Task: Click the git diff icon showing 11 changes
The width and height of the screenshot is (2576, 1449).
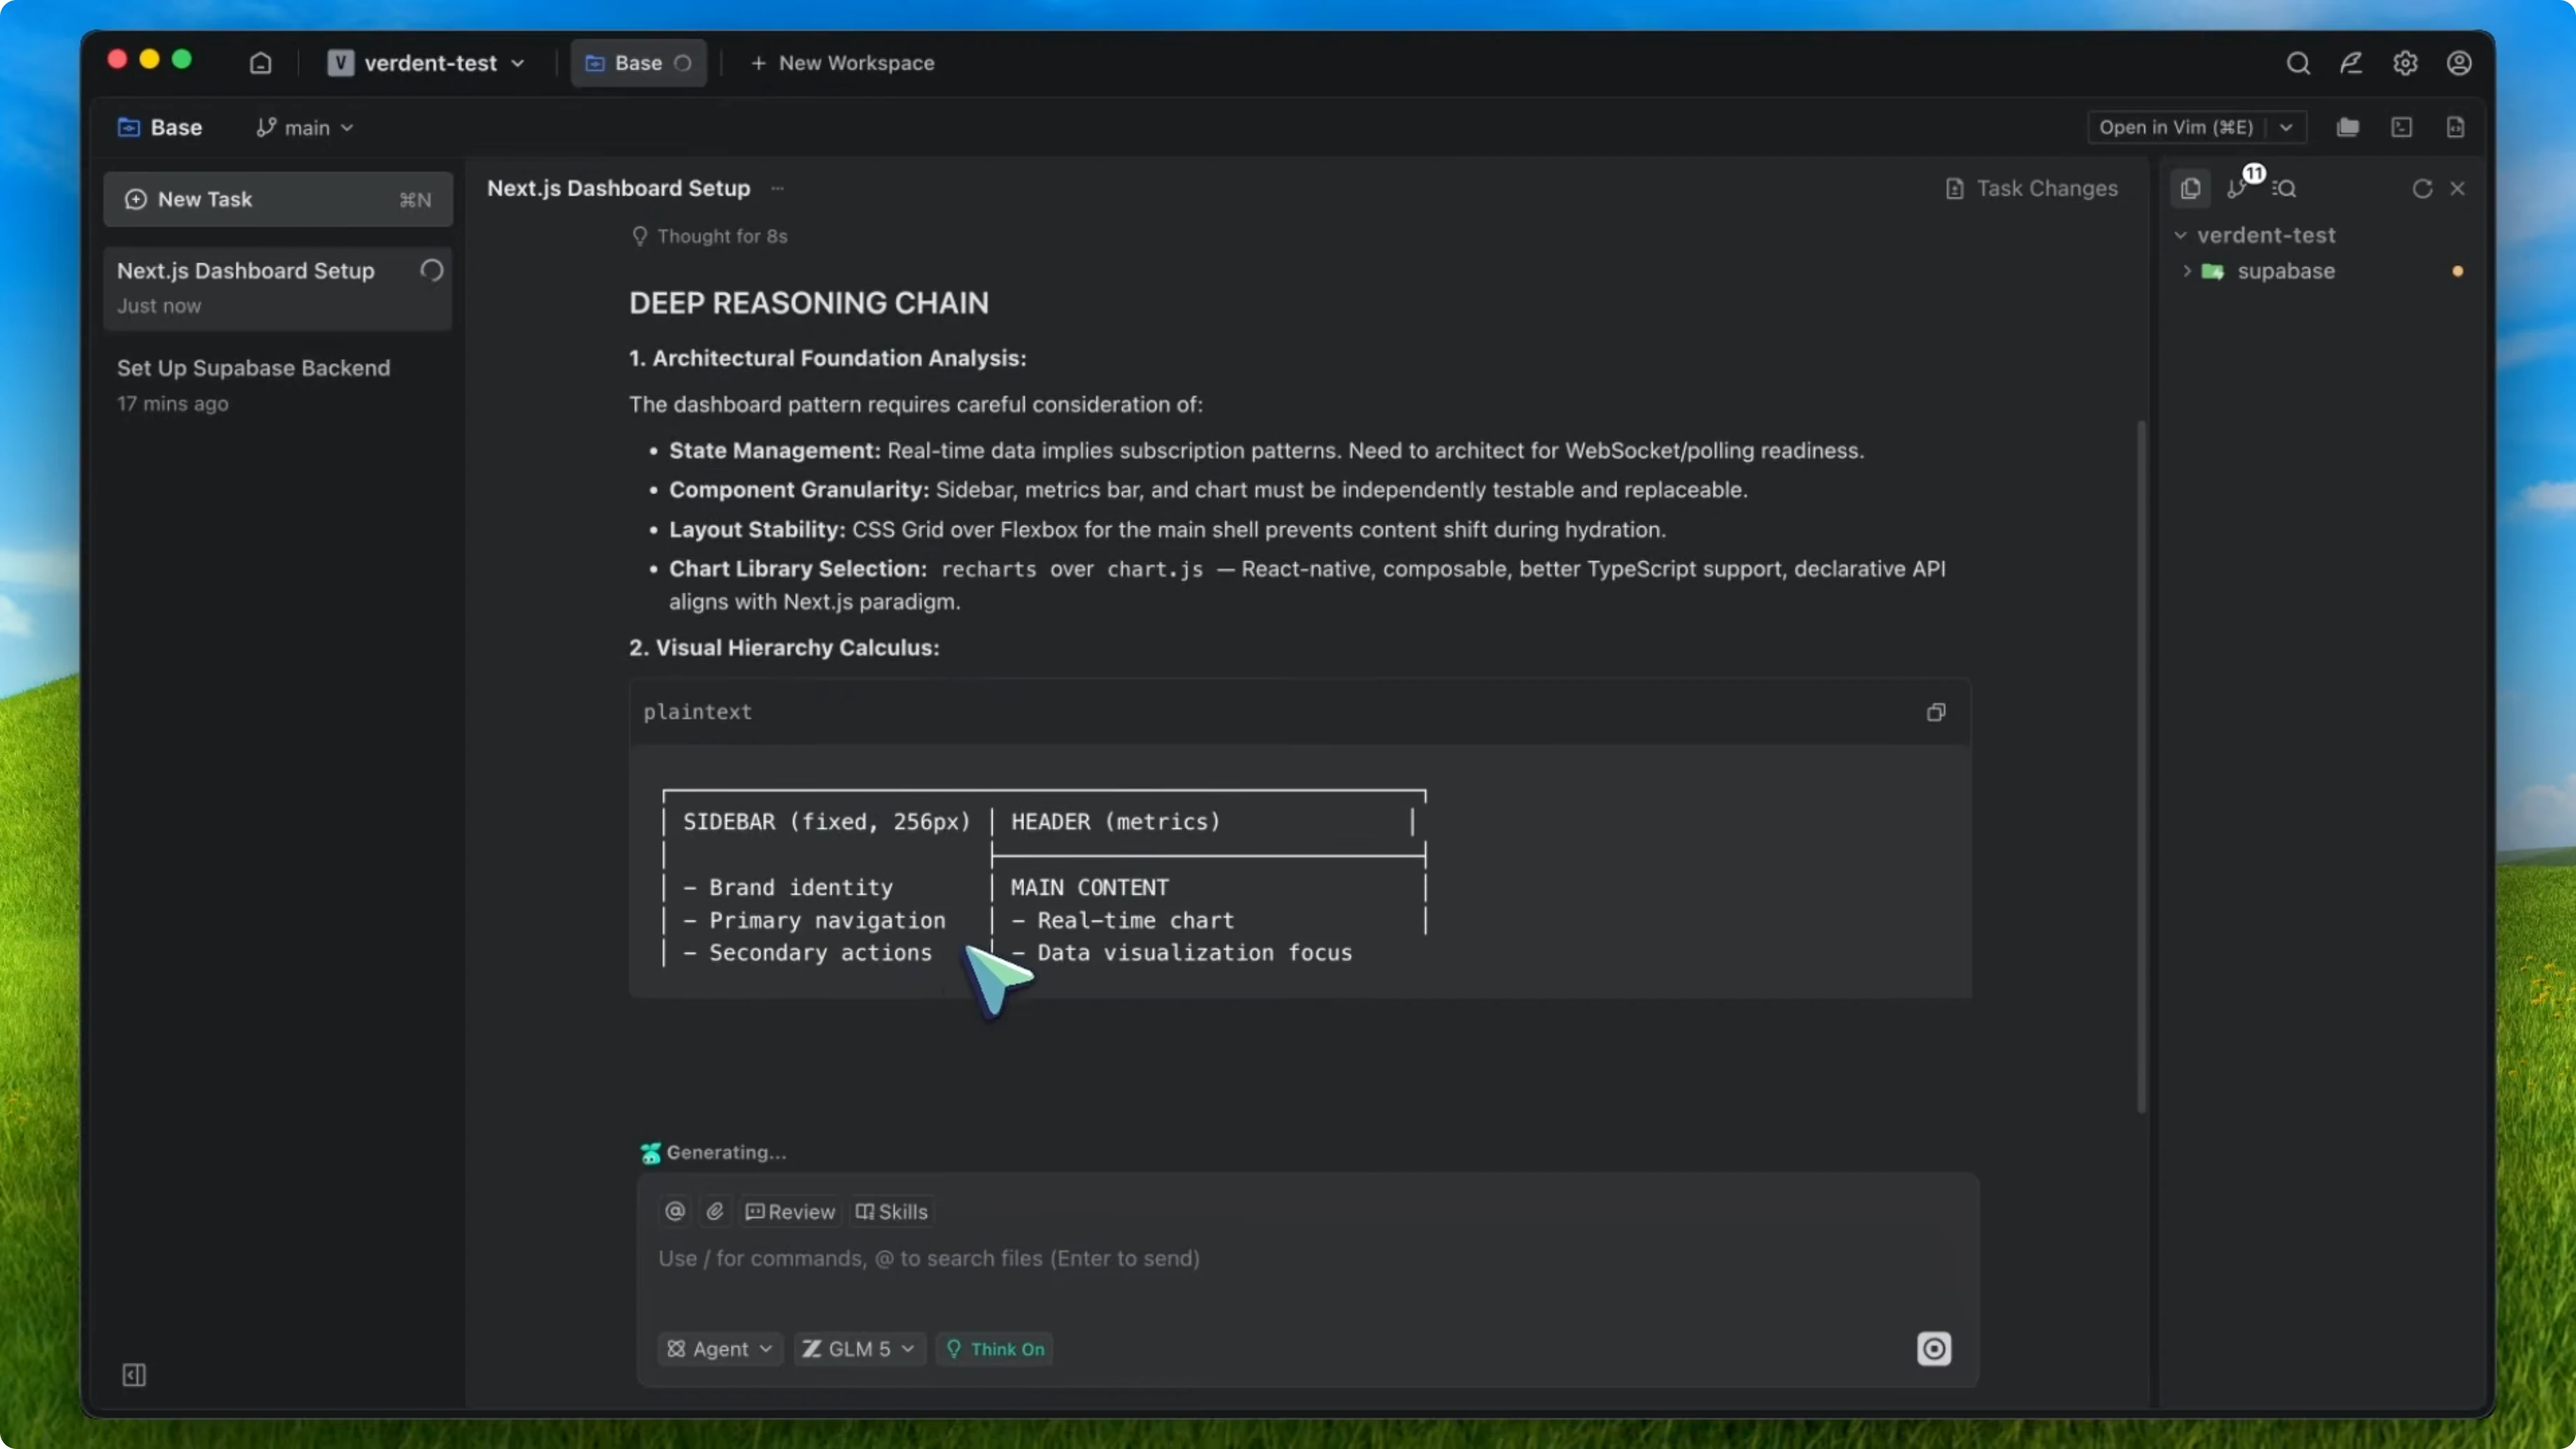Action: (x=2238, y=188)
